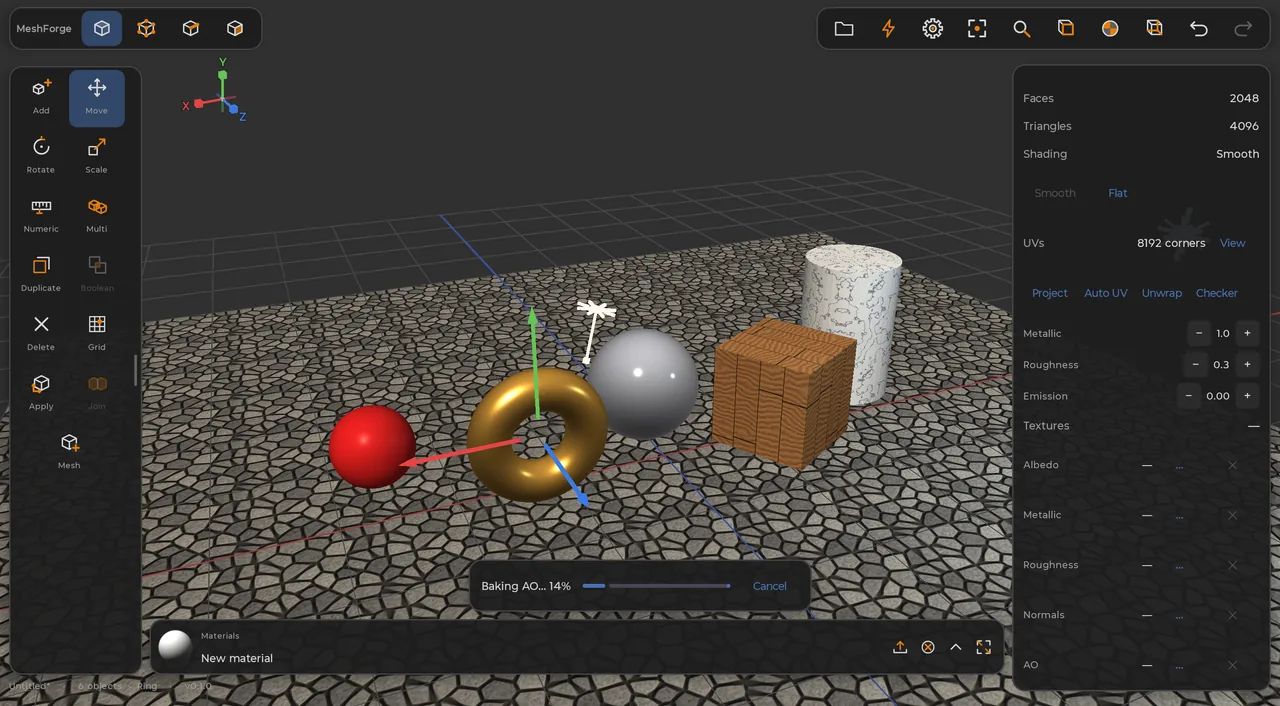Enable wireframe cube view

[1154, 29]
